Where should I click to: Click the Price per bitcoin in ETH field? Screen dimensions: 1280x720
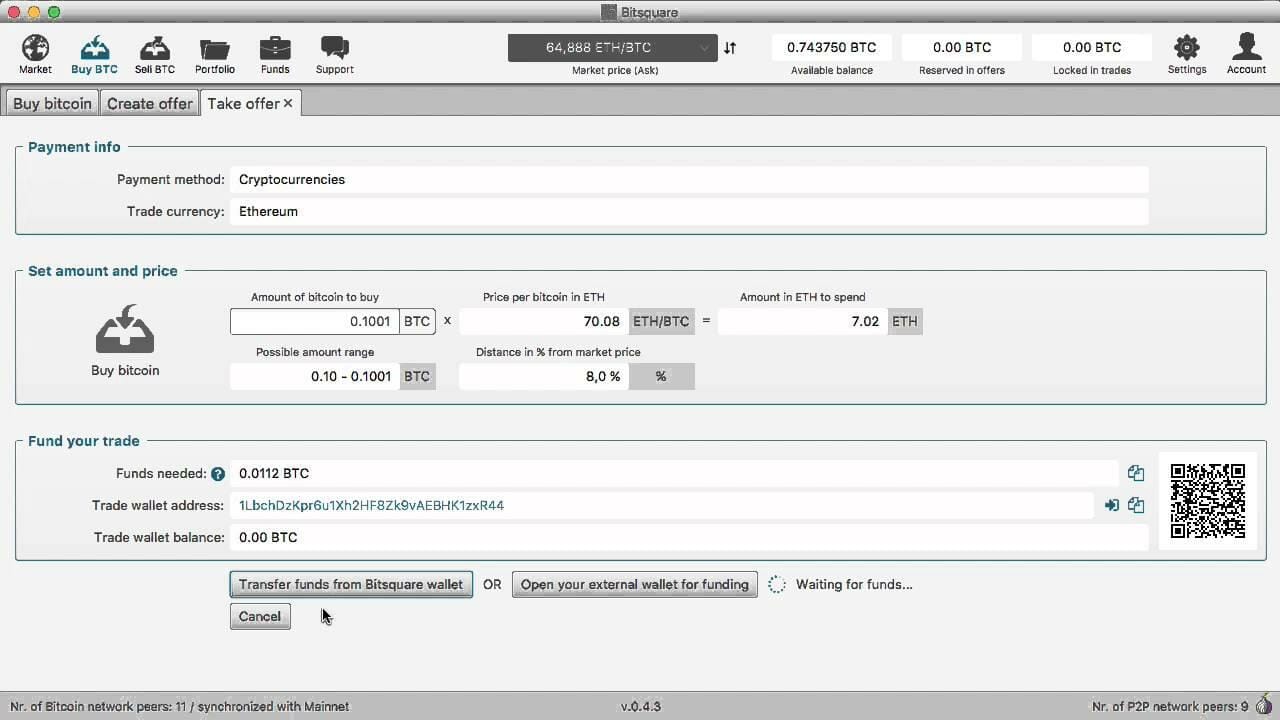coord(544,321)
